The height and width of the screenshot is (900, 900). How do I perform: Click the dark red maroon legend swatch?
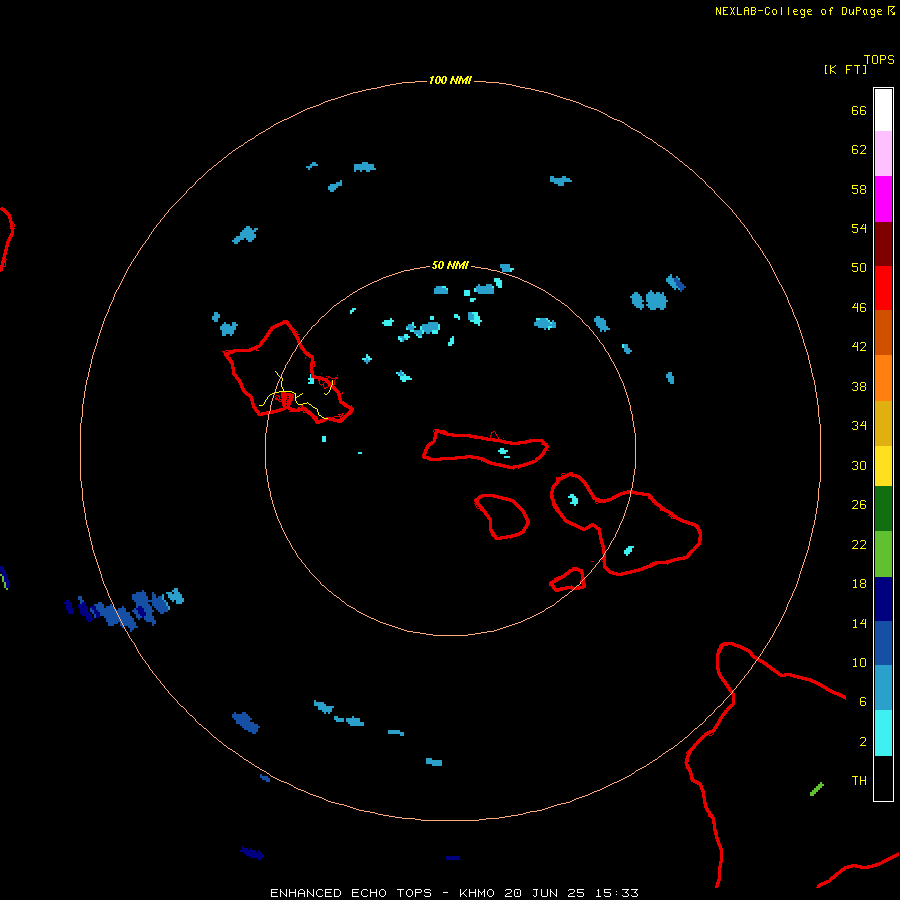tap(883, 244)
